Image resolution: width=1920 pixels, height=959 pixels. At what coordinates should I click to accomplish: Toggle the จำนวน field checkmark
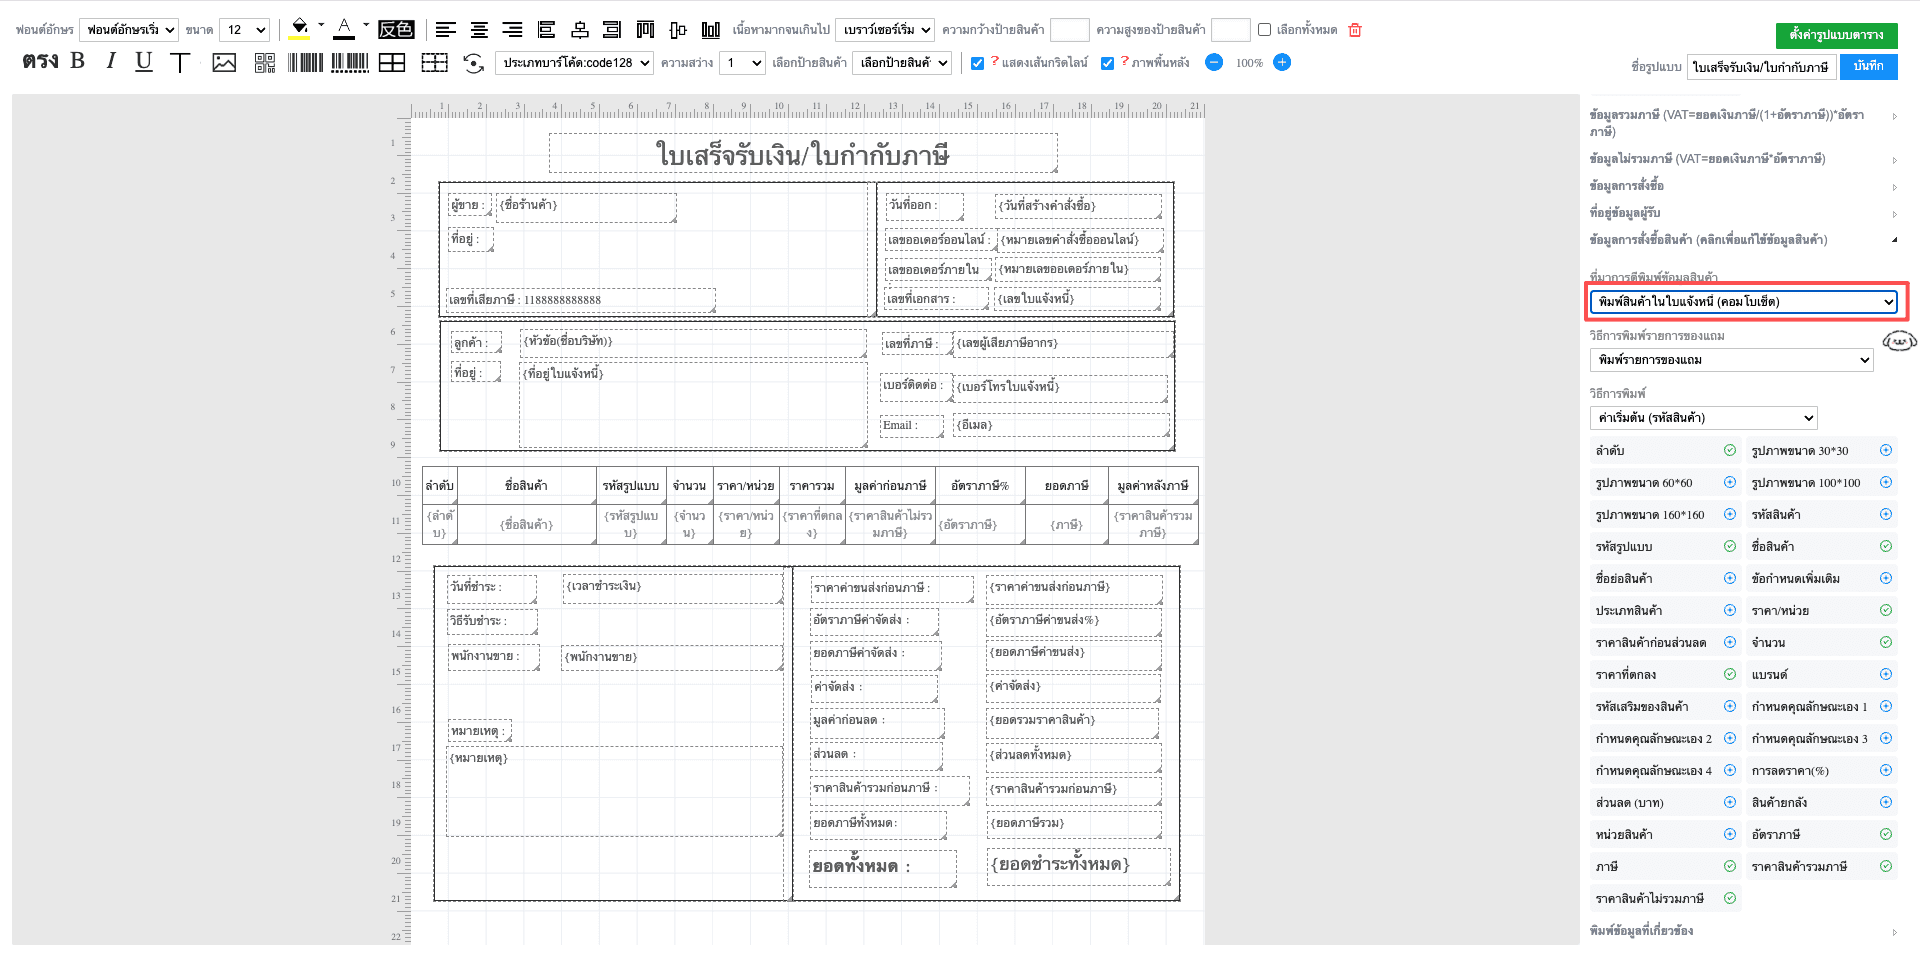tap(1886, 643)
